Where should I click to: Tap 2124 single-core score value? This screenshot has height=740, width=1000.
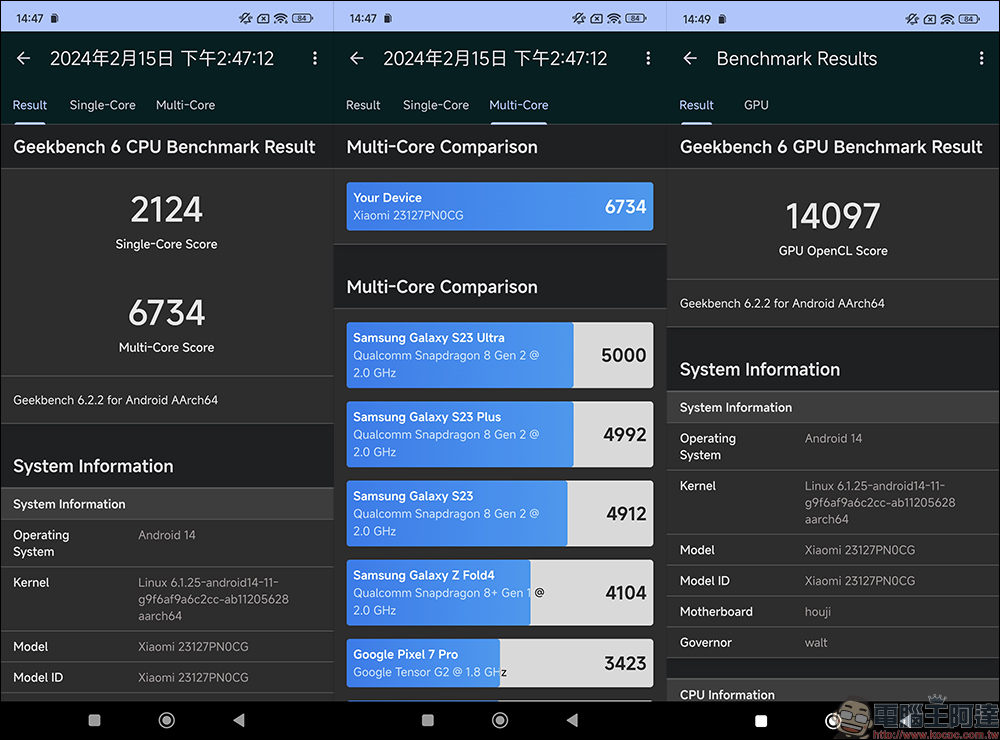[166, 209]
